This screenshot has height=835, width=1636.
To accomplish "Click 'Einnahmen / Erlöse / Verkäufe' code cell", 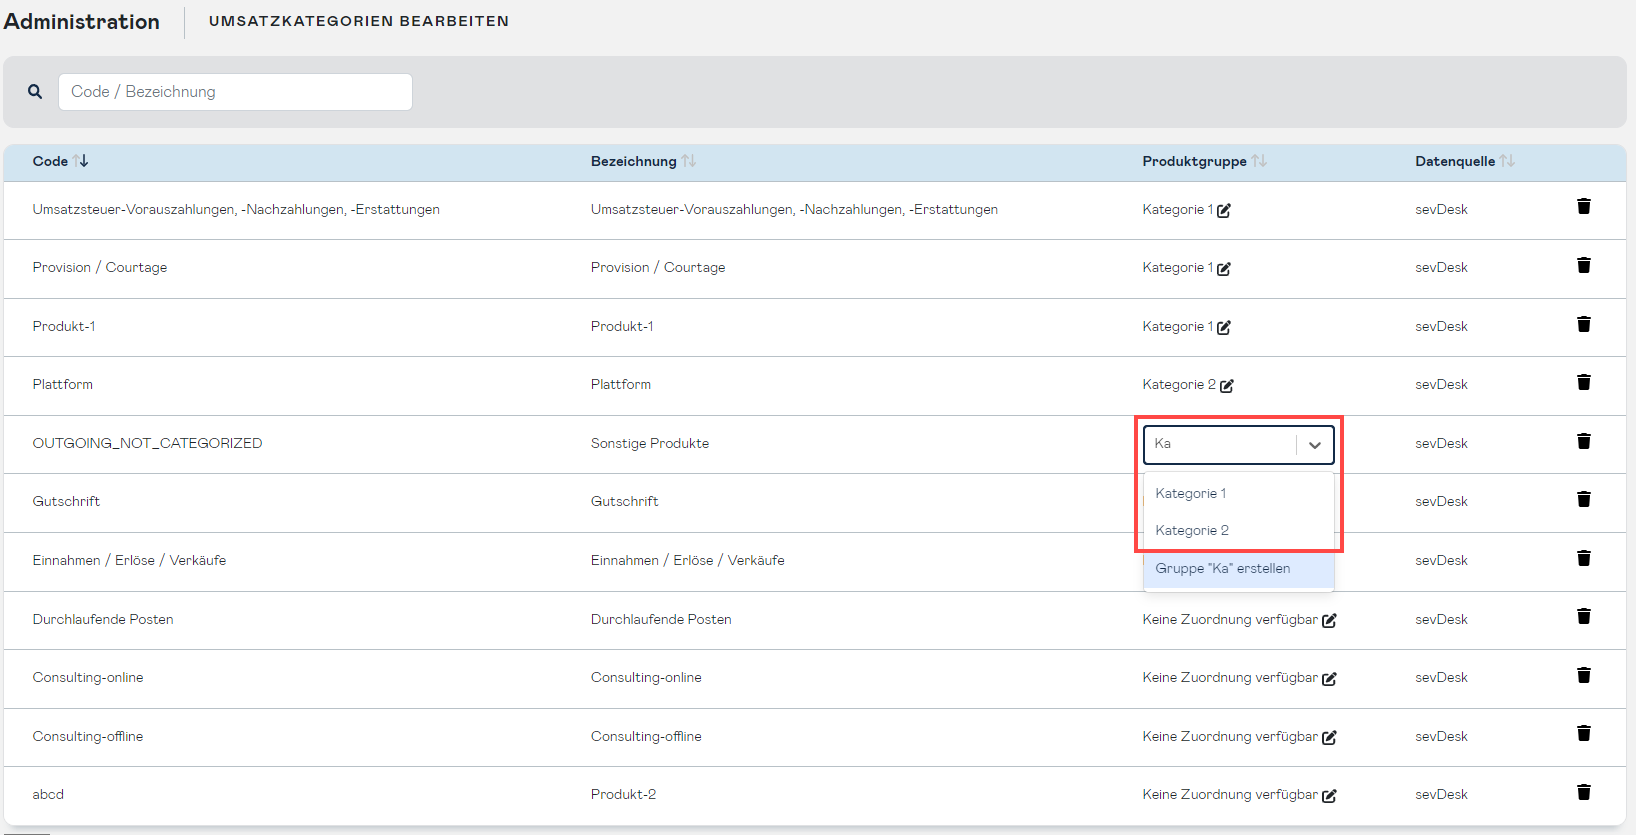I will point(129,560).
